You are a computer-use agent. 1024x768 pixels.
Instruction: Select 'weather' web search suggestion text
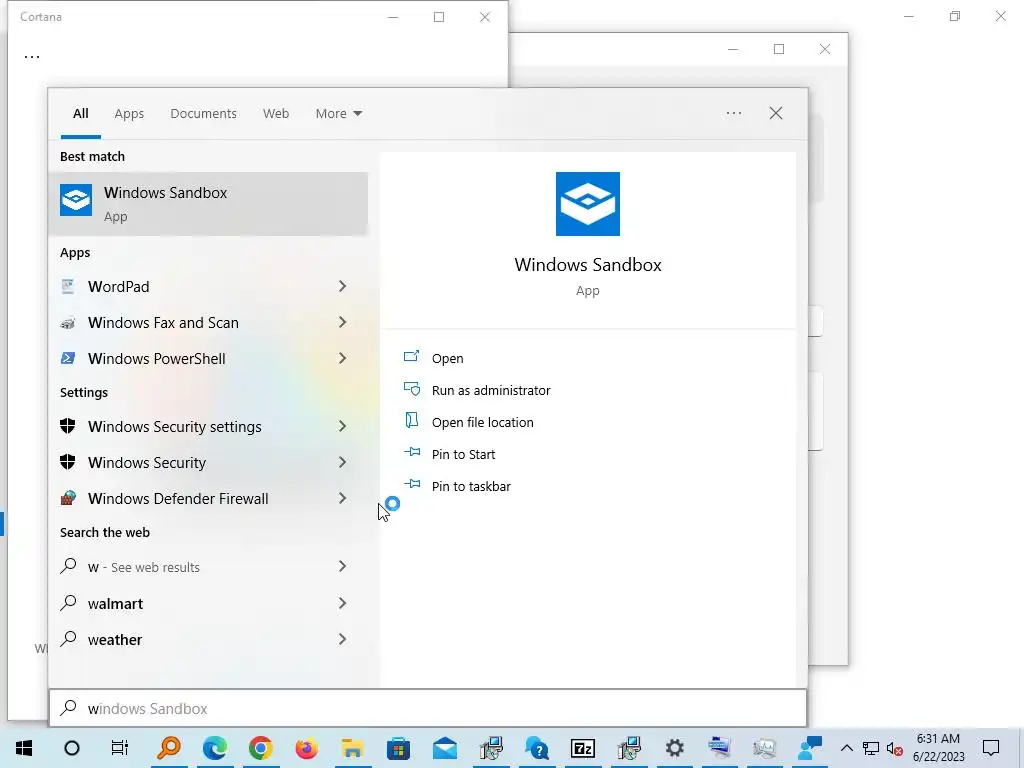[x=115, y=640]
